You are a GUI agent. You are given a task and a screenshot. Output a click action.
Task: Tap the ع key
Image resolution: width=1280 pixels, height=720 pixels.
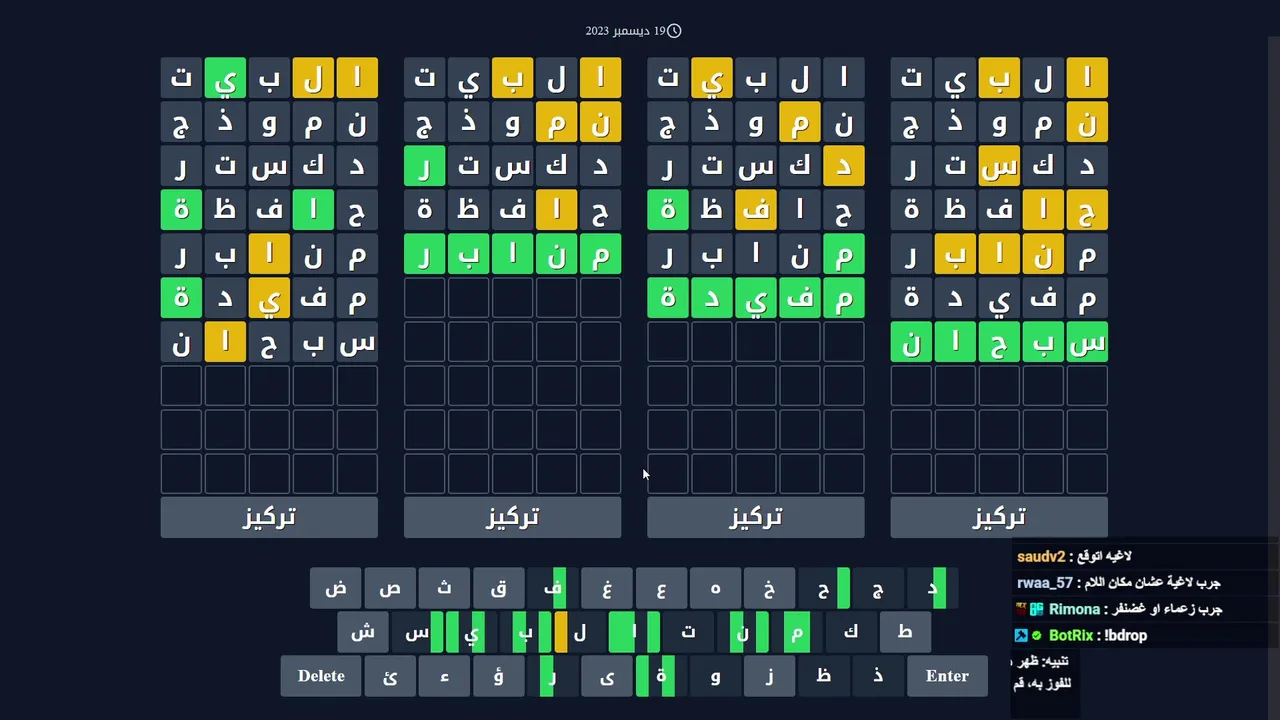pos(661,588)
